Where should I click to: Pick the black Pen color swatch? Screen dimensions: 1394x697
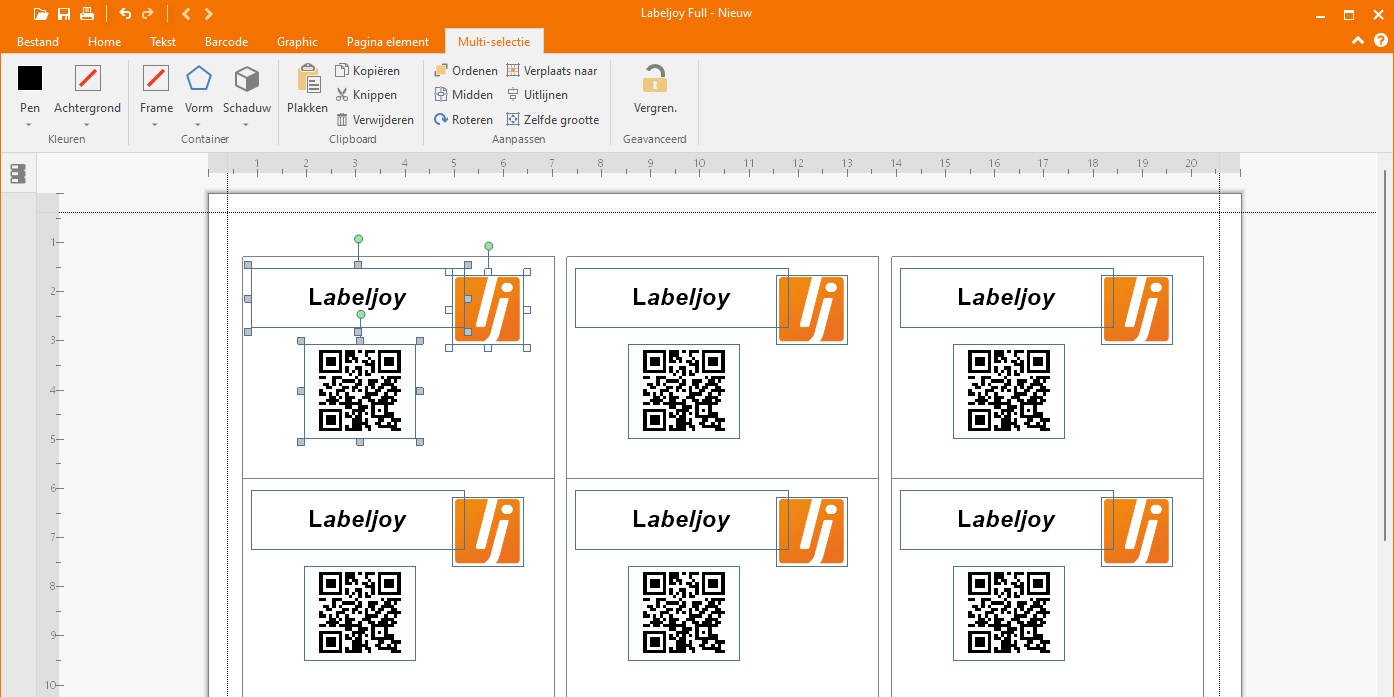[x=30, y=78]
